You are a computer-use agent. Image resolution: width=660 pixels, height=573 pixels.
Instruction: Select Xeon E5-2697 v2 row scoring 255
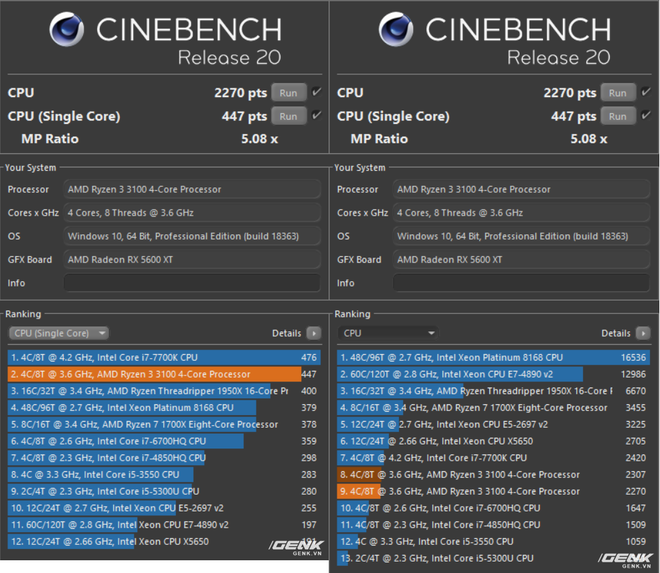coord(164,508)
